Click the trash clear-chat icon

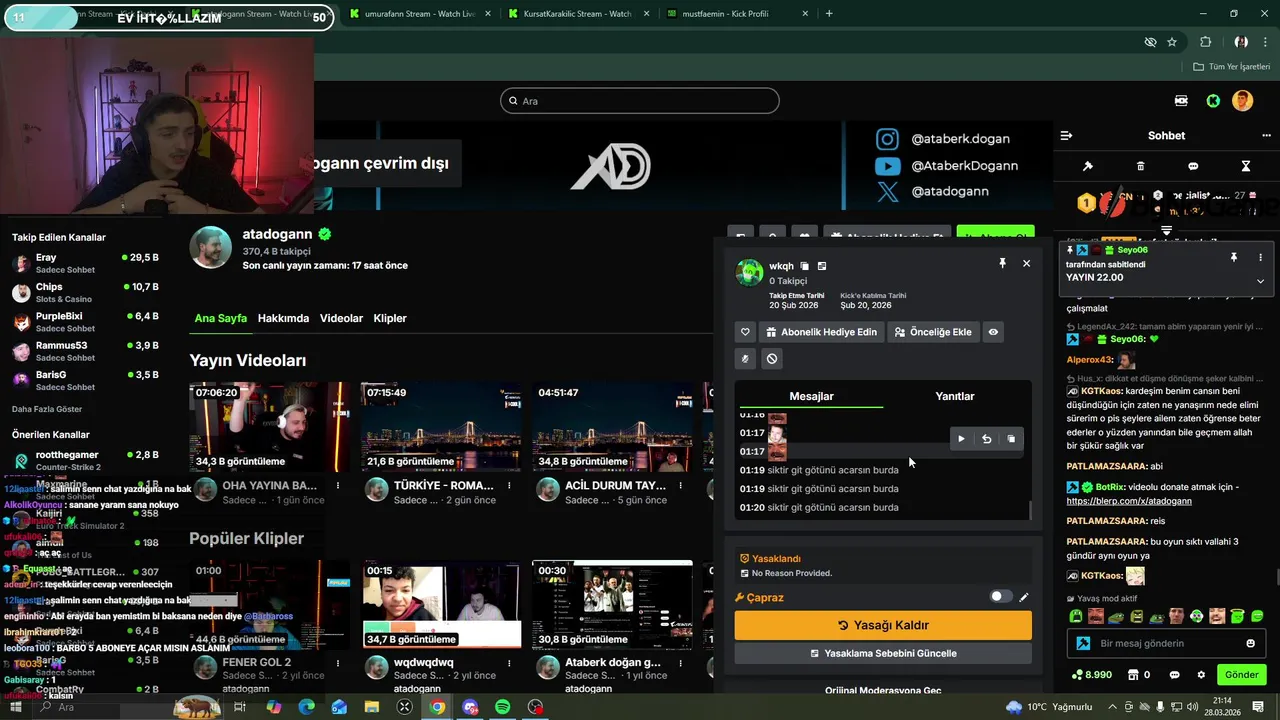pyautogui.click(x=1141, y=166)
